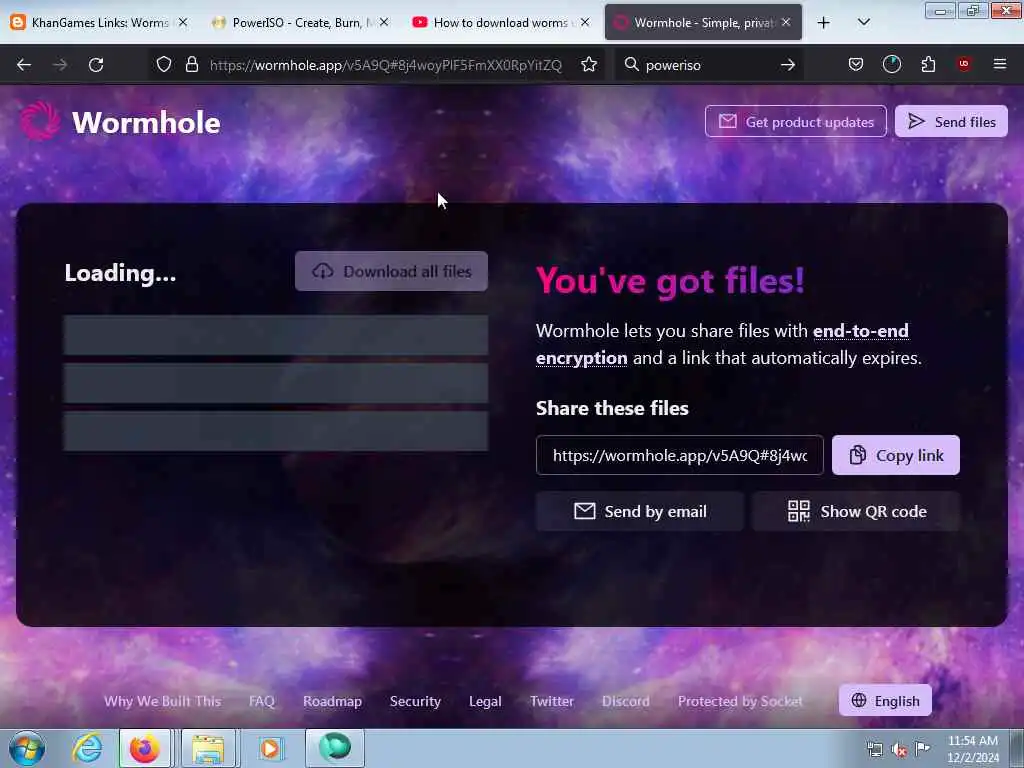Open the Discord footer link
The height and width of the screenshot is (768, 1024).
(x=626, y=701)
